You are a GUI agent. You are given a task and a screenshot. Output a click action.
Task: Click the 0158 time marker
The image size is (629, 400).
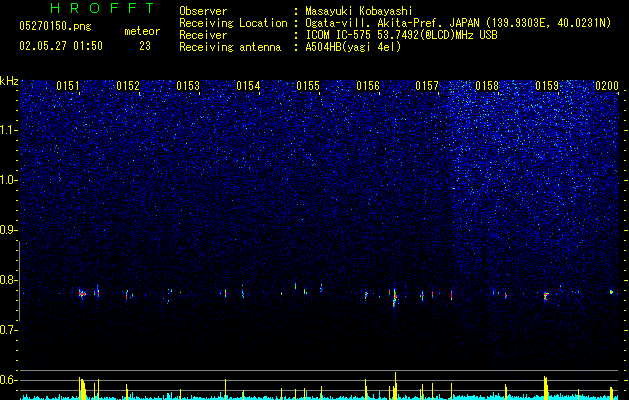click(x=487, y=86)
